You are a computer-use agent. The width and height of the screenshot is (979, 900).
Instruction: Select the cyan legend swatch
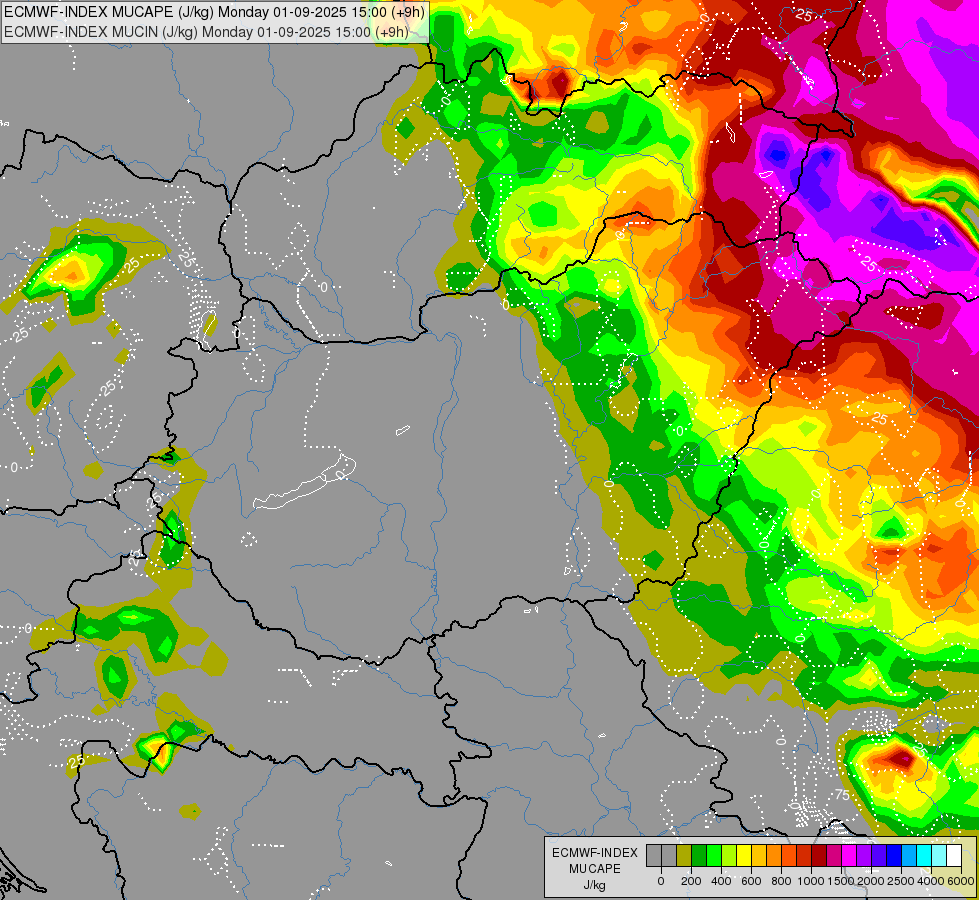(x=924, y=855)
